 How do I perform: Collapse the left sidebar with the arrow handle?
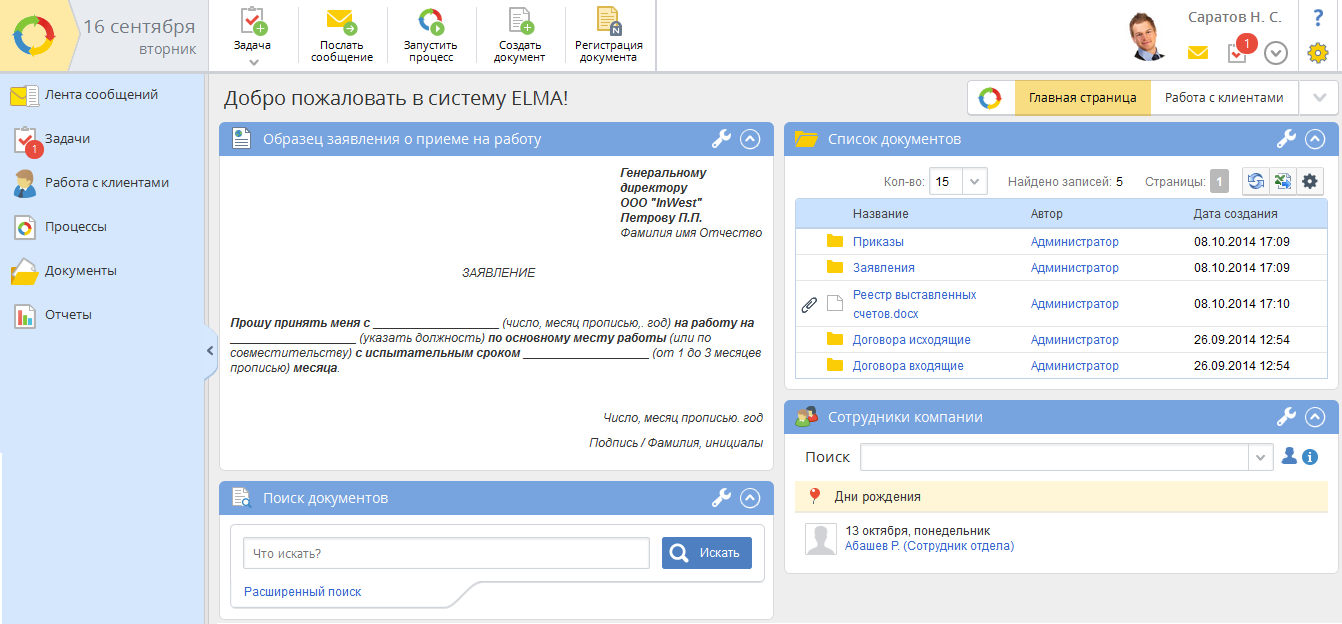tap(210, 350)
